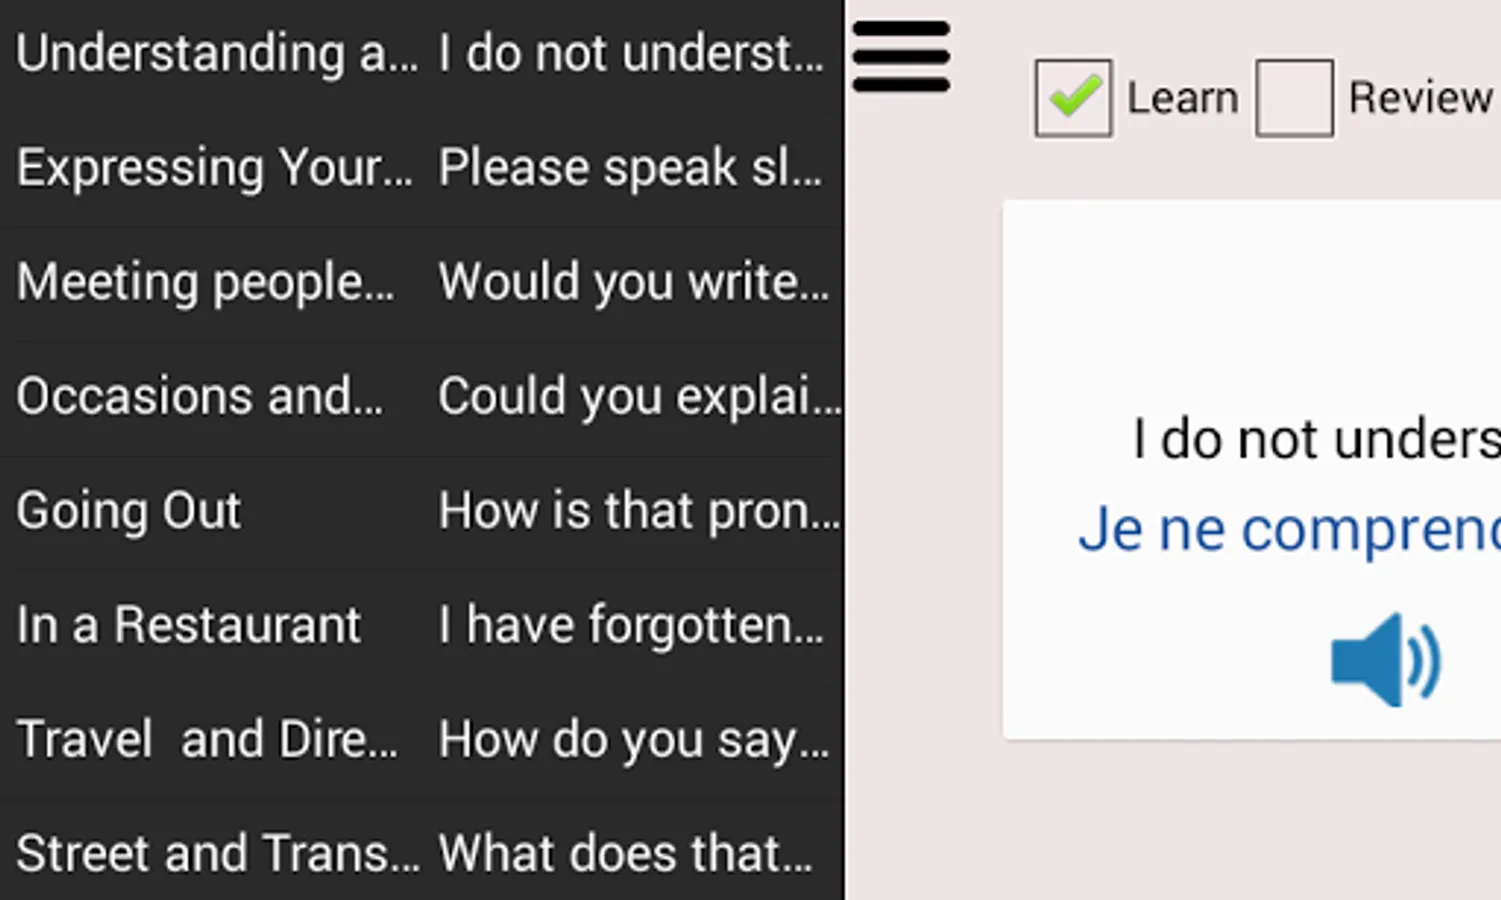Image resolution: width=1501 pixels, height=900 pixels.
Task: Select phrase 'I do not underst...'
Action: point(632,54)
